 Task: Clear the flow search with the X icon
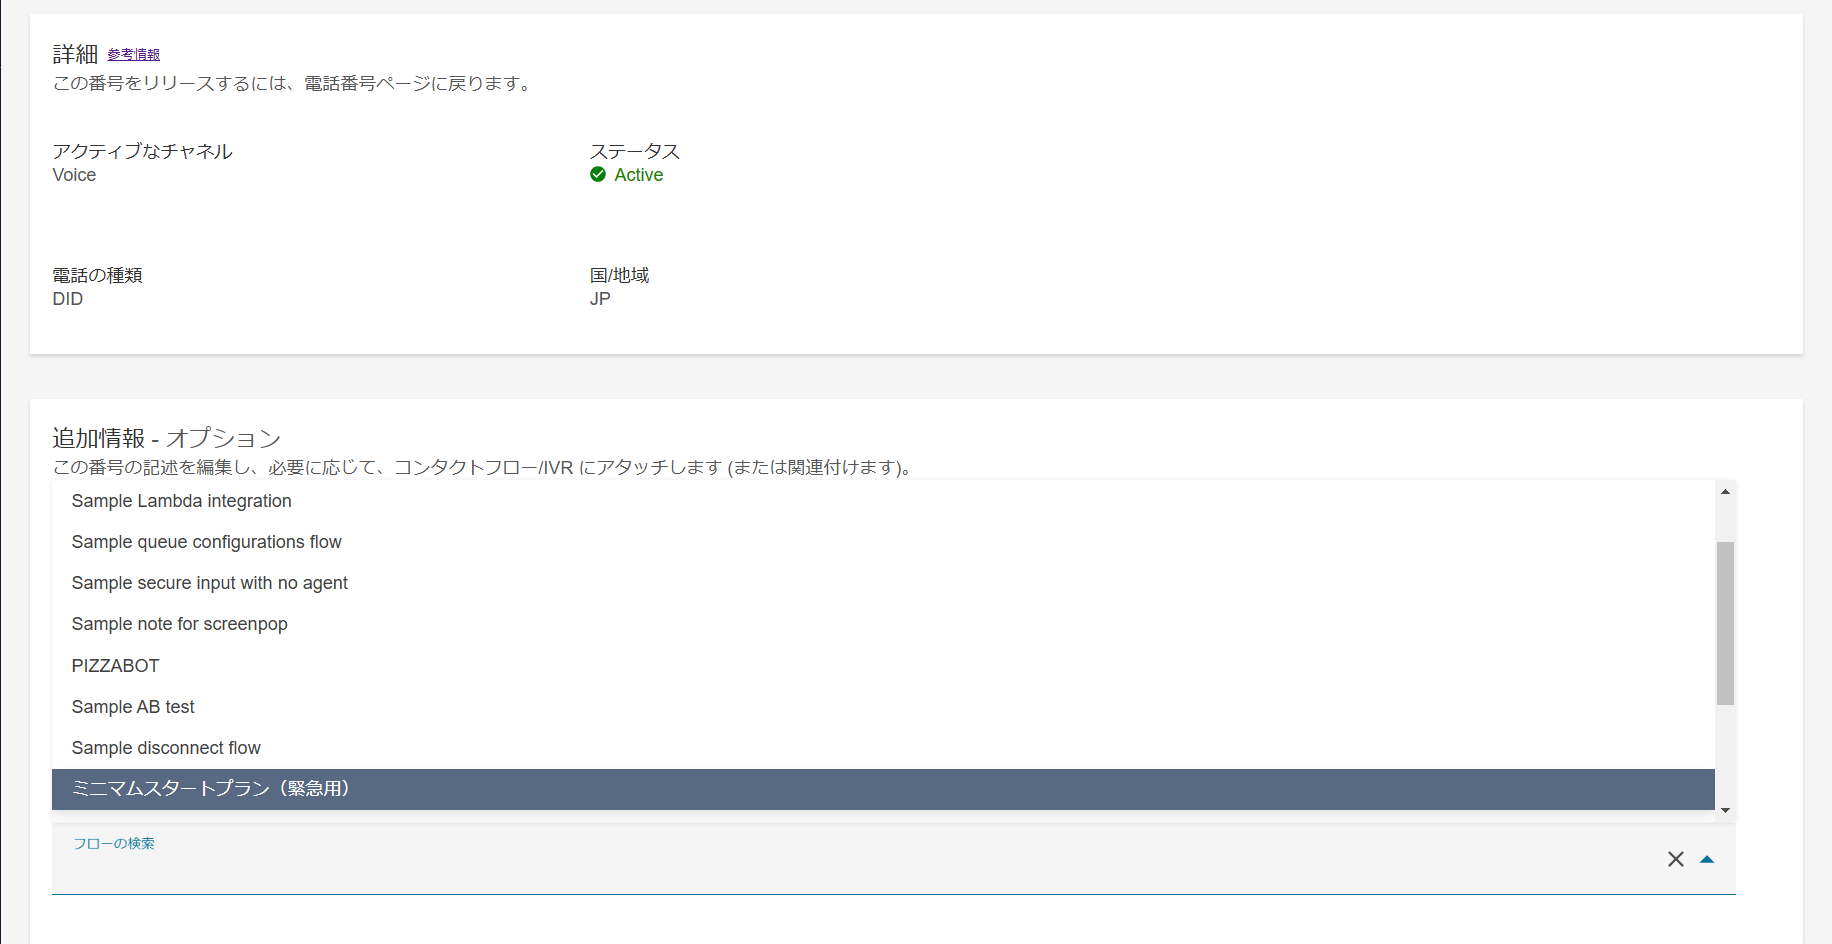[1676, 859]
